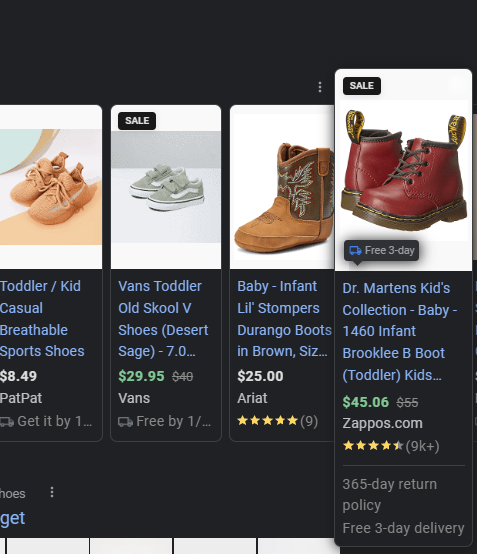Click delivery truck icon under Vans listing
This screenshot has width=477, height=554.
pyautogui.click(x=125, y=422)
